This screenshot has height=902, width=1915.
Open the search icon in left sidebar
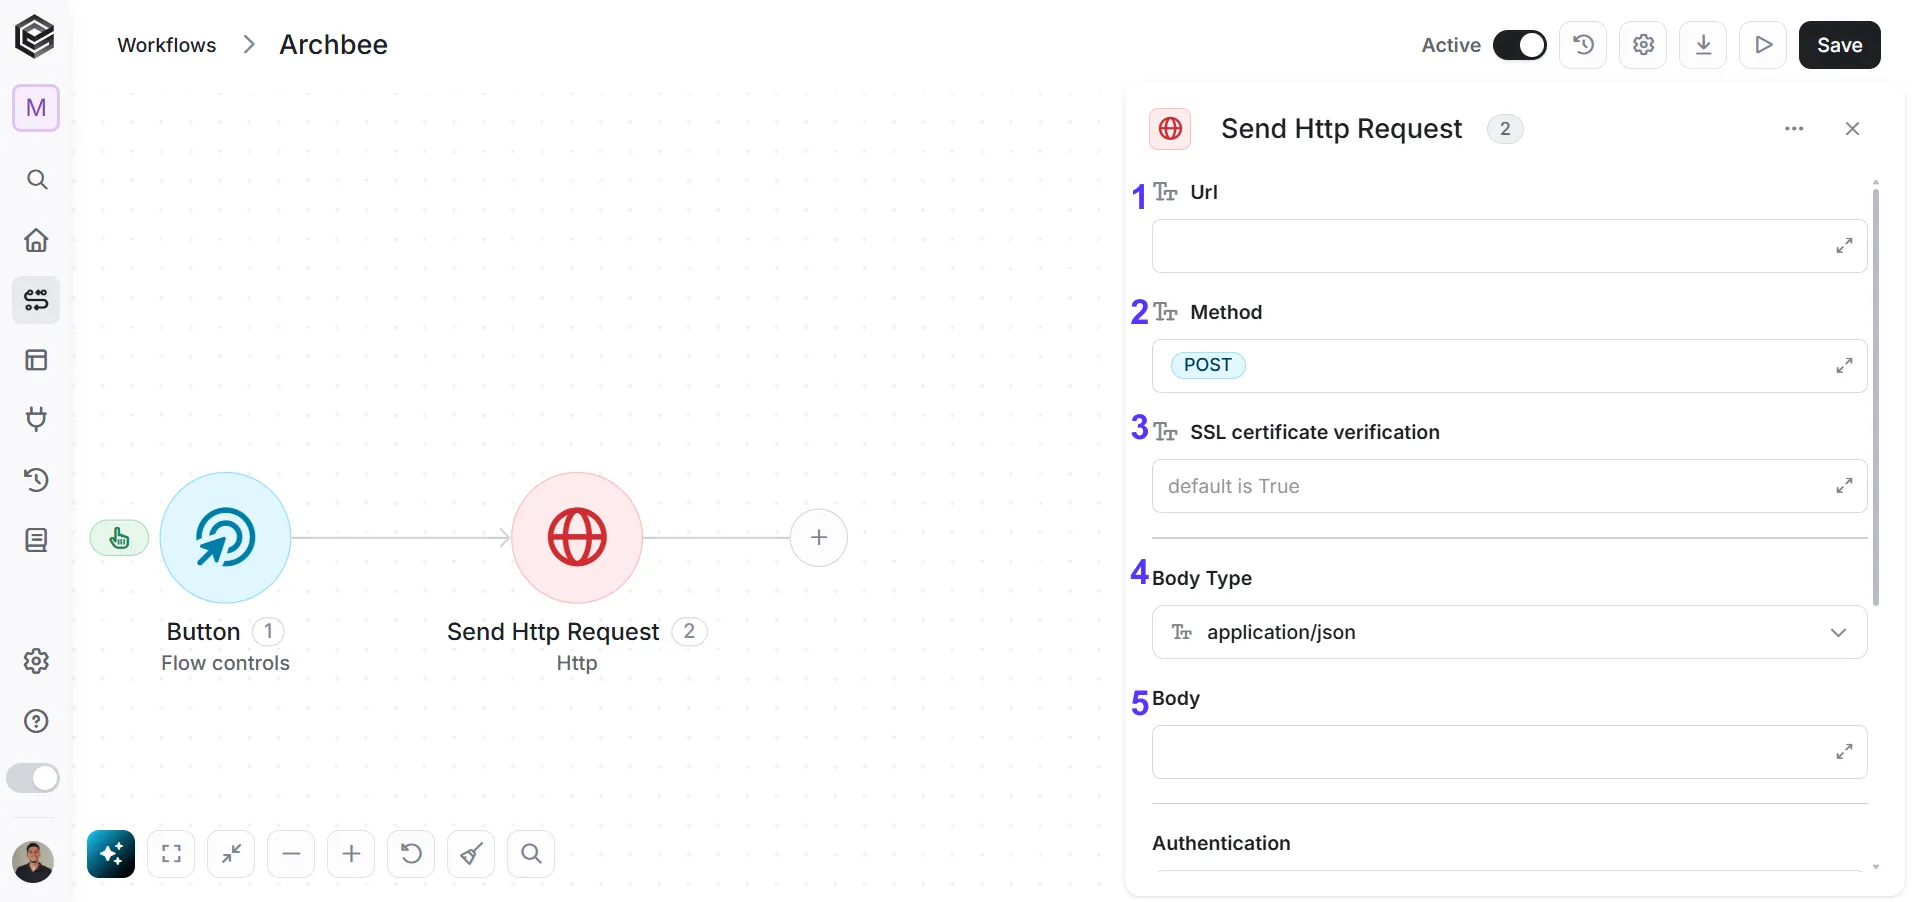pyautogui.click(x=37, y=180)
